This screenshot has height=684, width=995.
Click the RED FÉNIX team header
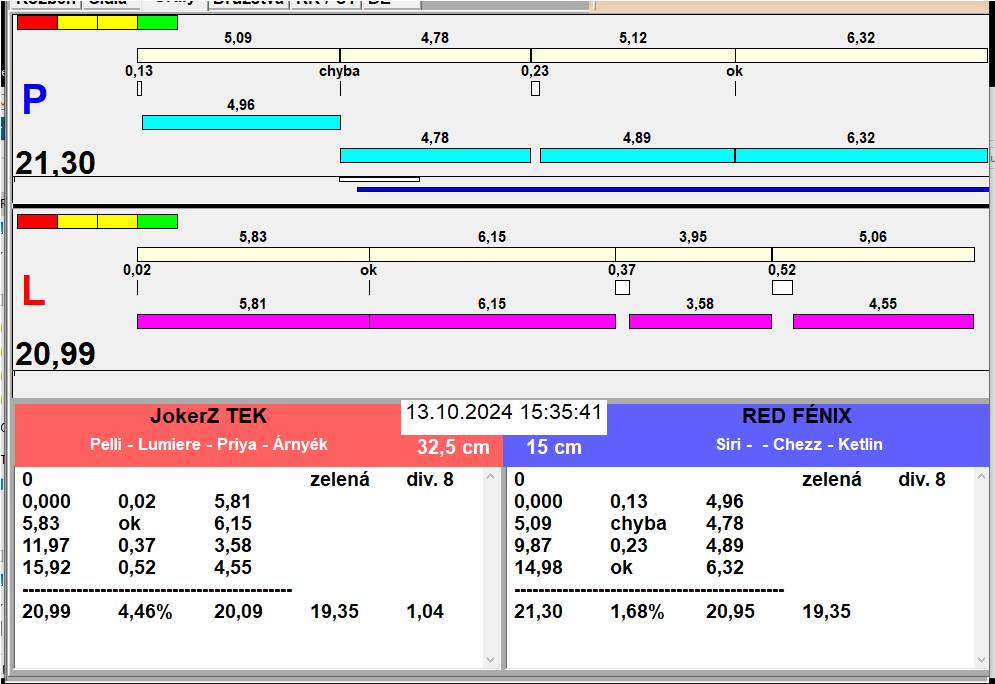point(797,416)
